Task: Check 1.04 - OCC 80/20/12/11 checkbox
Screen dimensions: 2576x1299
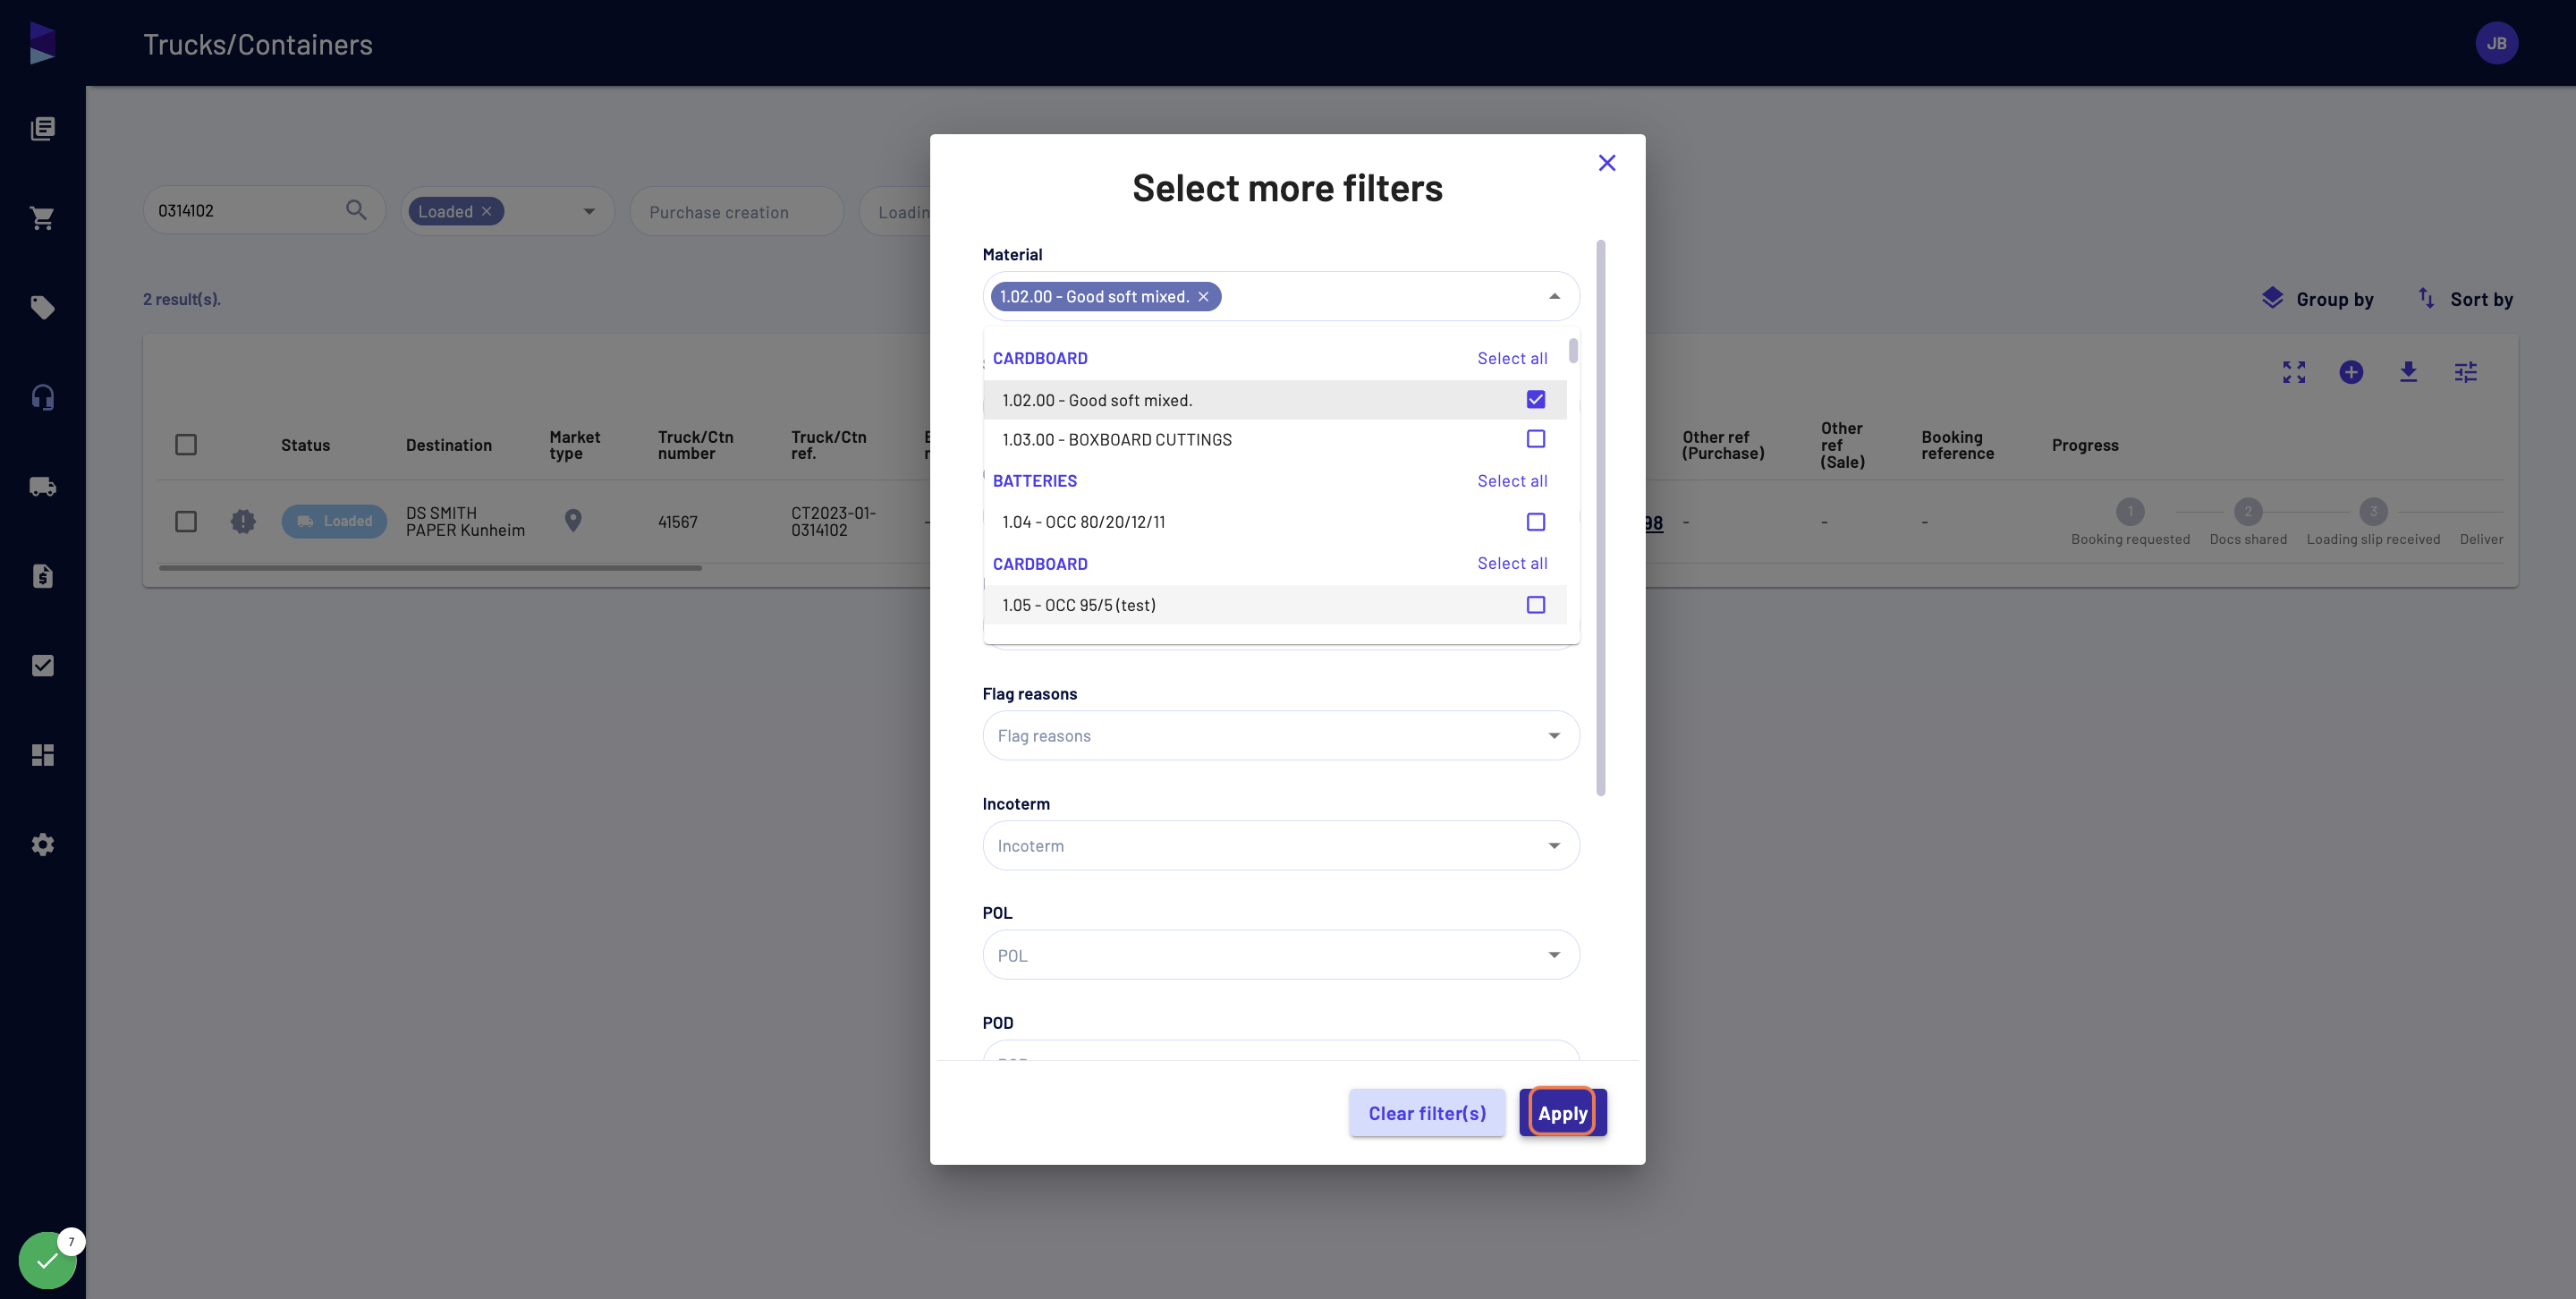Action: (1536, 522)
